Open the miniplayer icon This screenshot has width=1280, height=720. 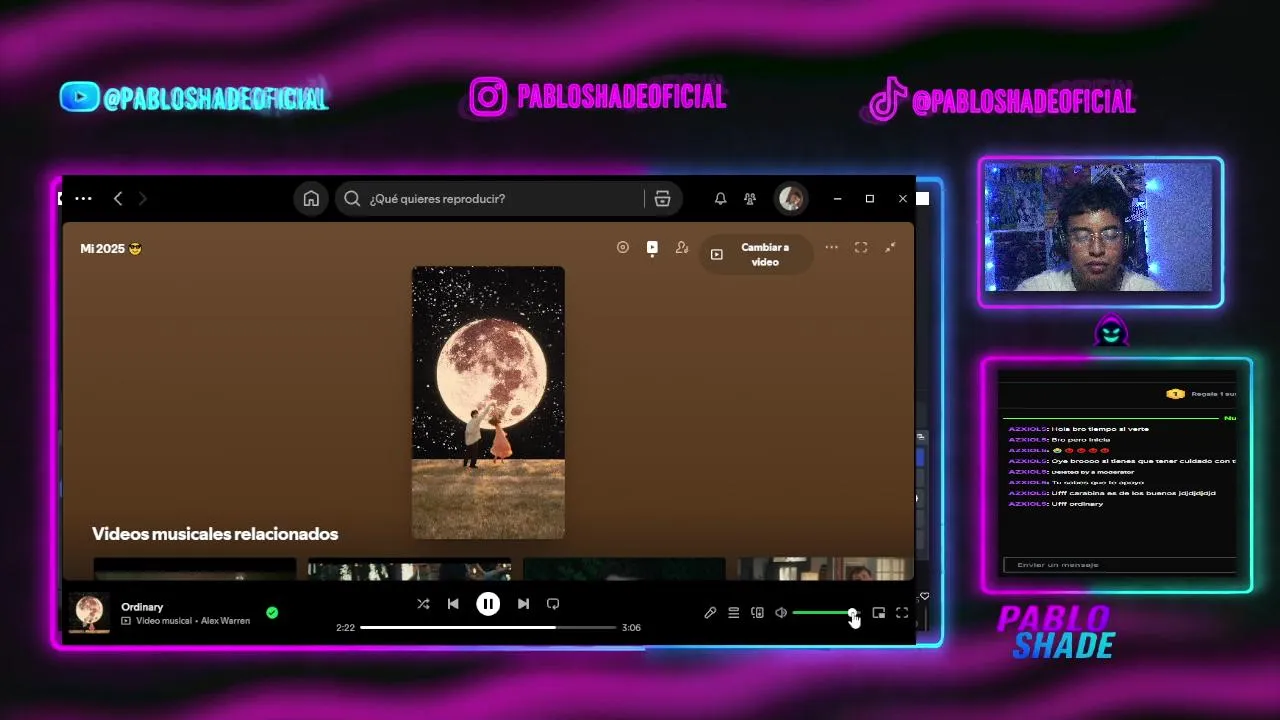tap(879, 613)
